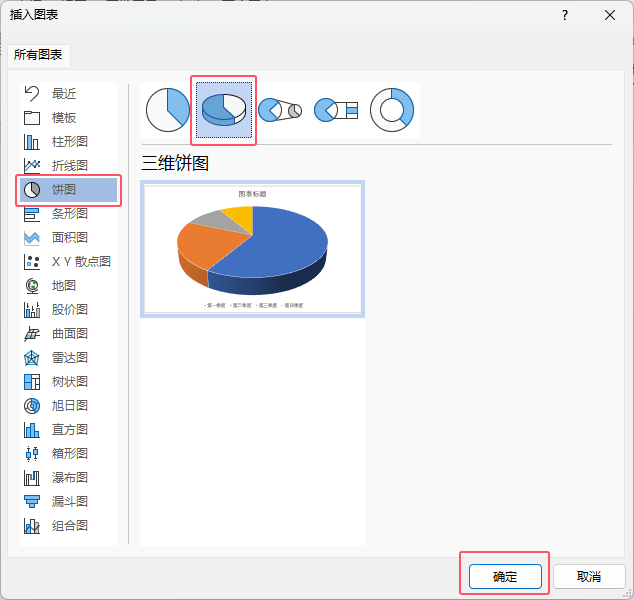This screenshot has height=600, width=634.
Task: Select 旭日图 sunburst chart category
Action: click(68, 406)
